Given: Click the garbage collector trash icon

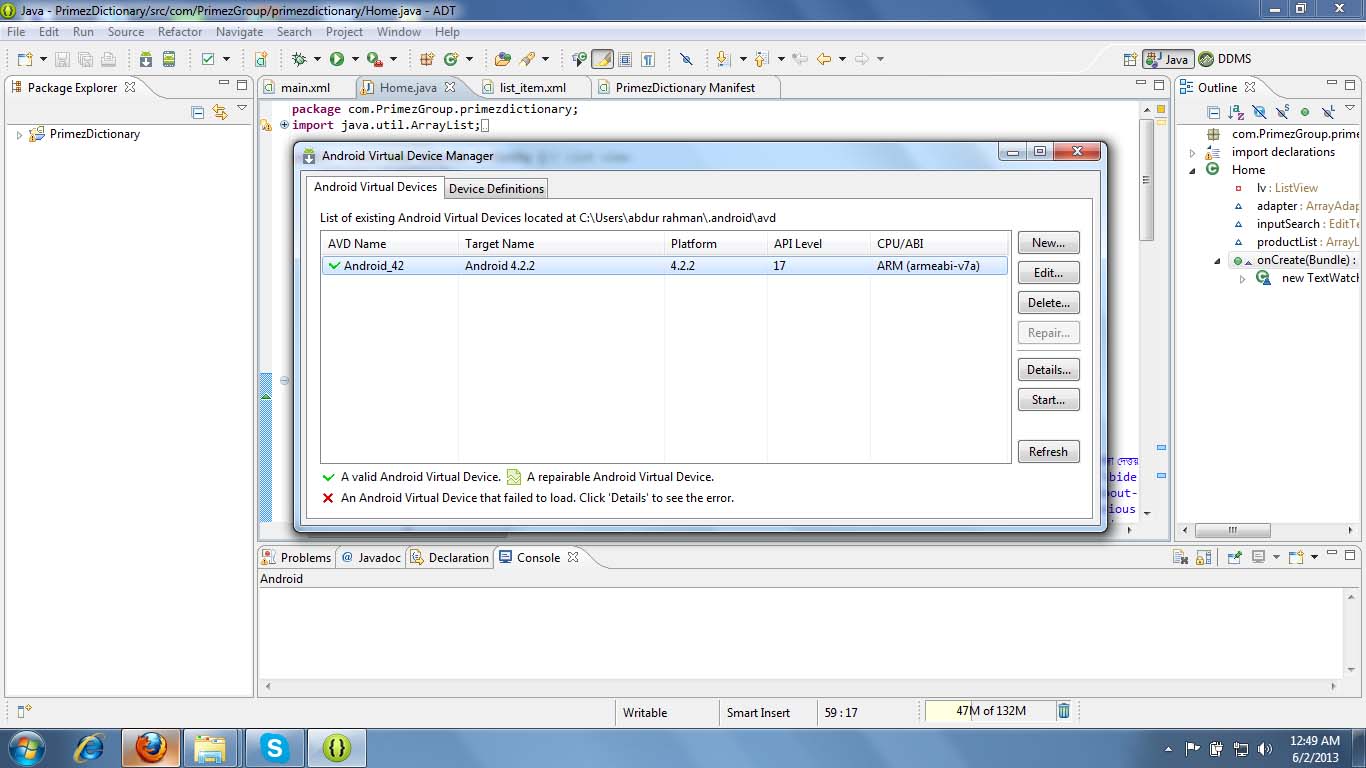Looking at the screenshot, I should (x=1064, y=711).
